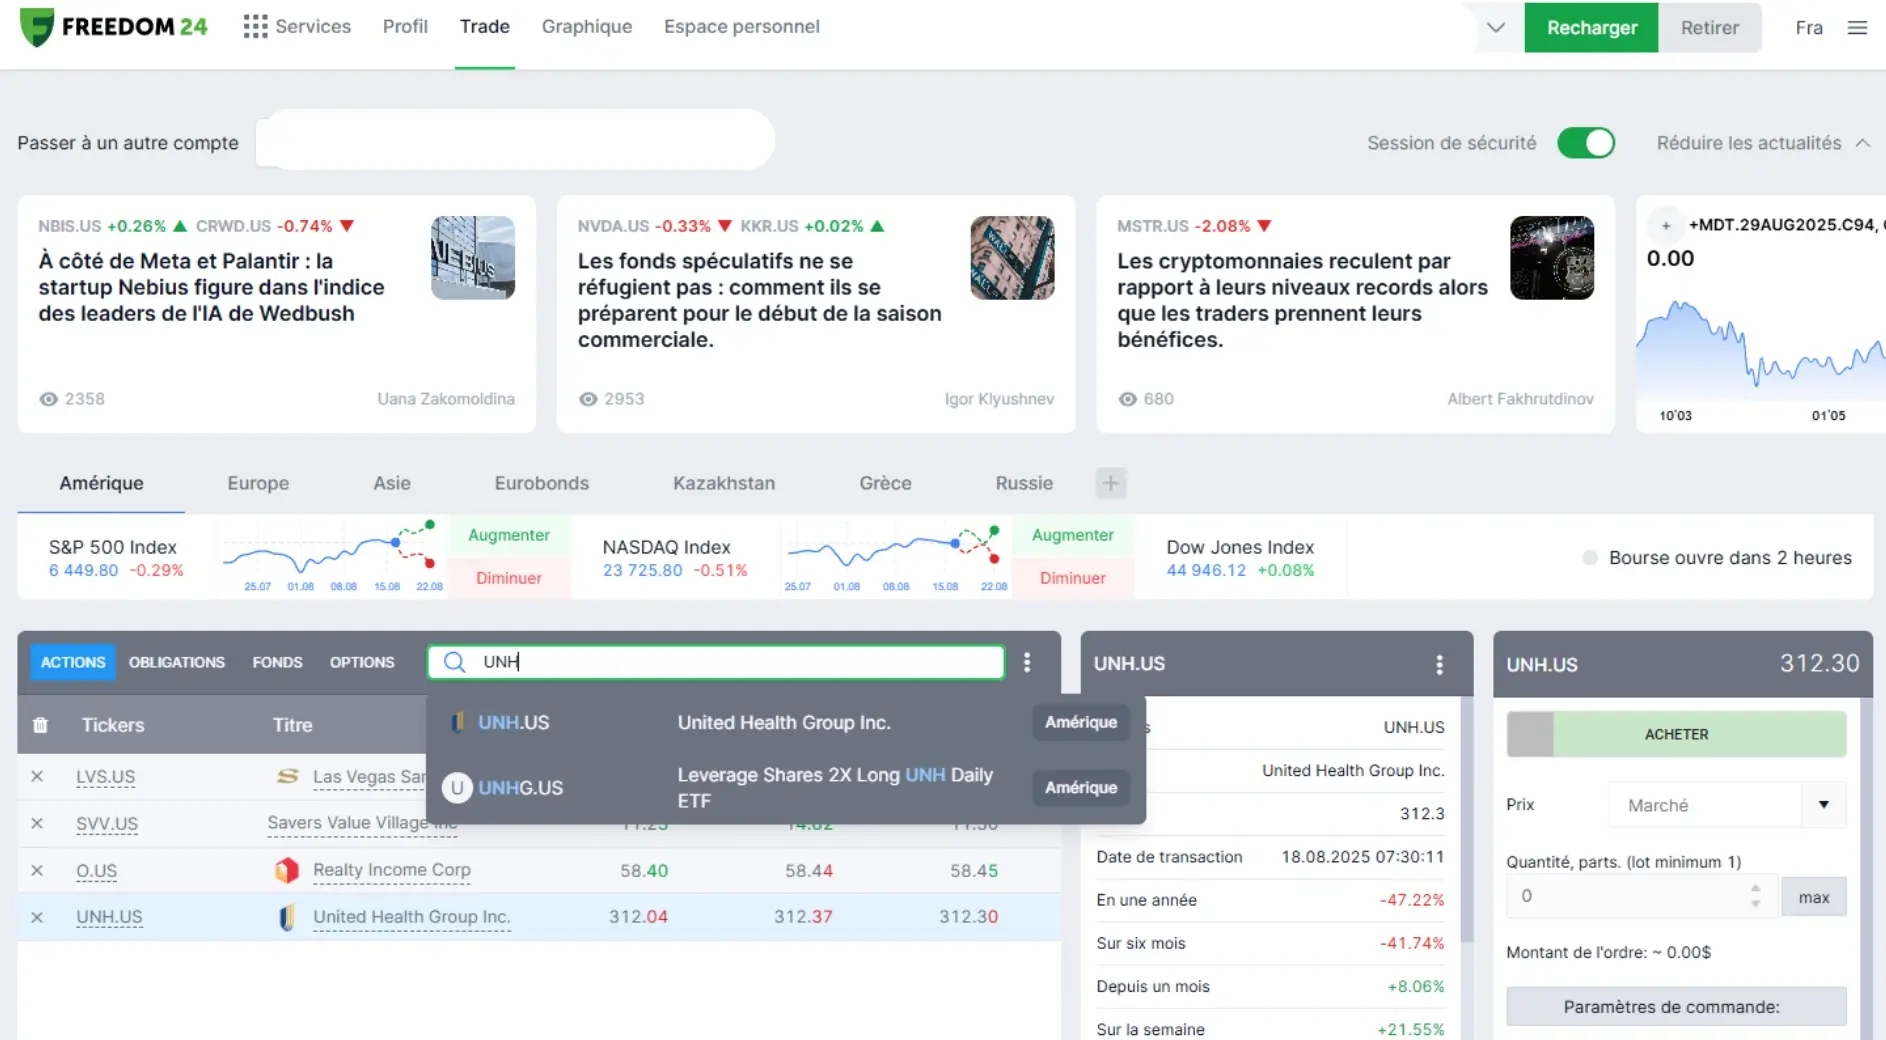
Task: Click the quantity stepper arrows
Action: 1755,896
